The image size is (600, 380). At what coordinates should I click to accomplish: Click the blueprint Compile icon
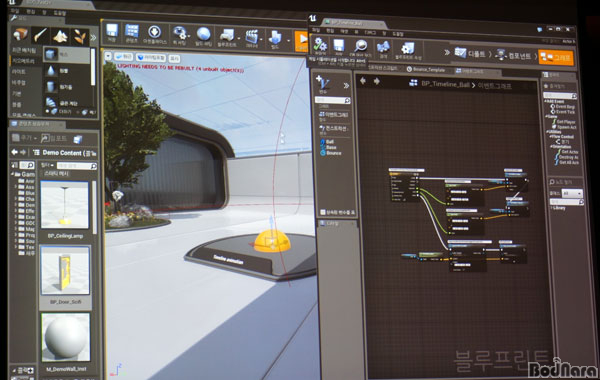[x=320, y=45]
